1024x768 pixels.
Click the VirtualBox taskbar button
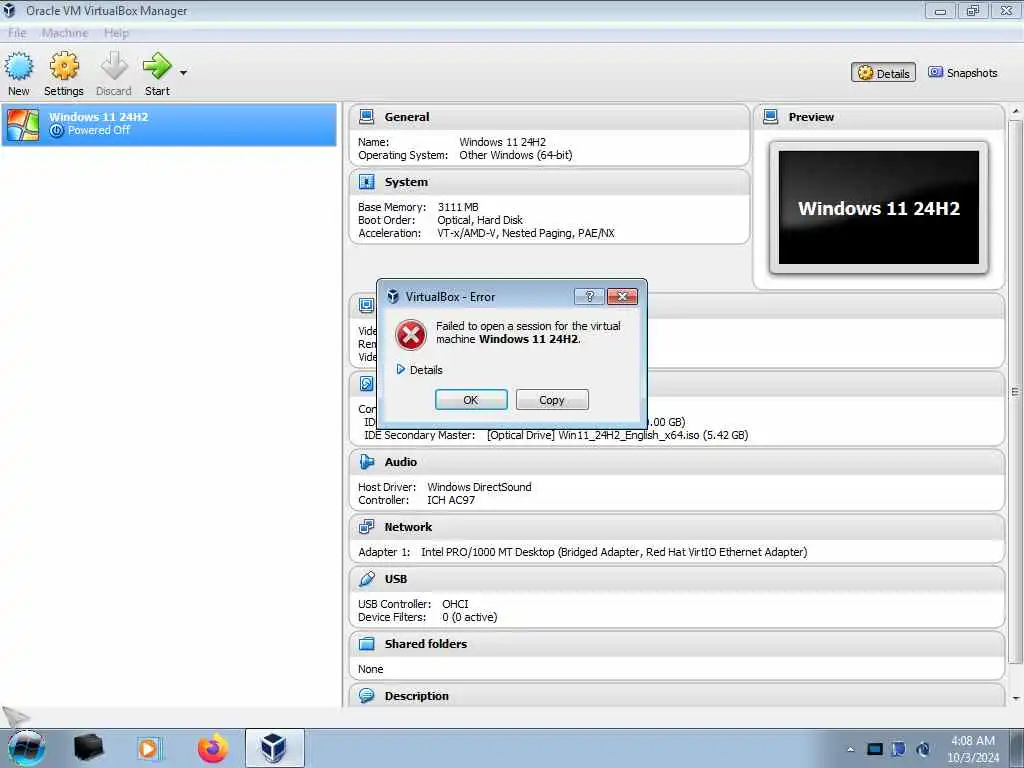274,748
